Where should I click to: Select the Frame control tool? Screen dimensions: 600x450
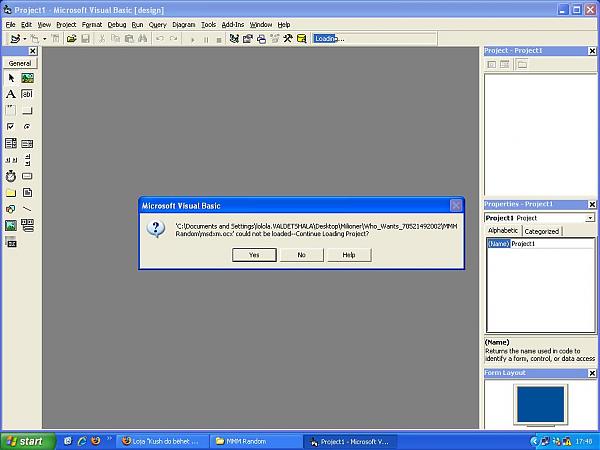click(x=11, y=111)
